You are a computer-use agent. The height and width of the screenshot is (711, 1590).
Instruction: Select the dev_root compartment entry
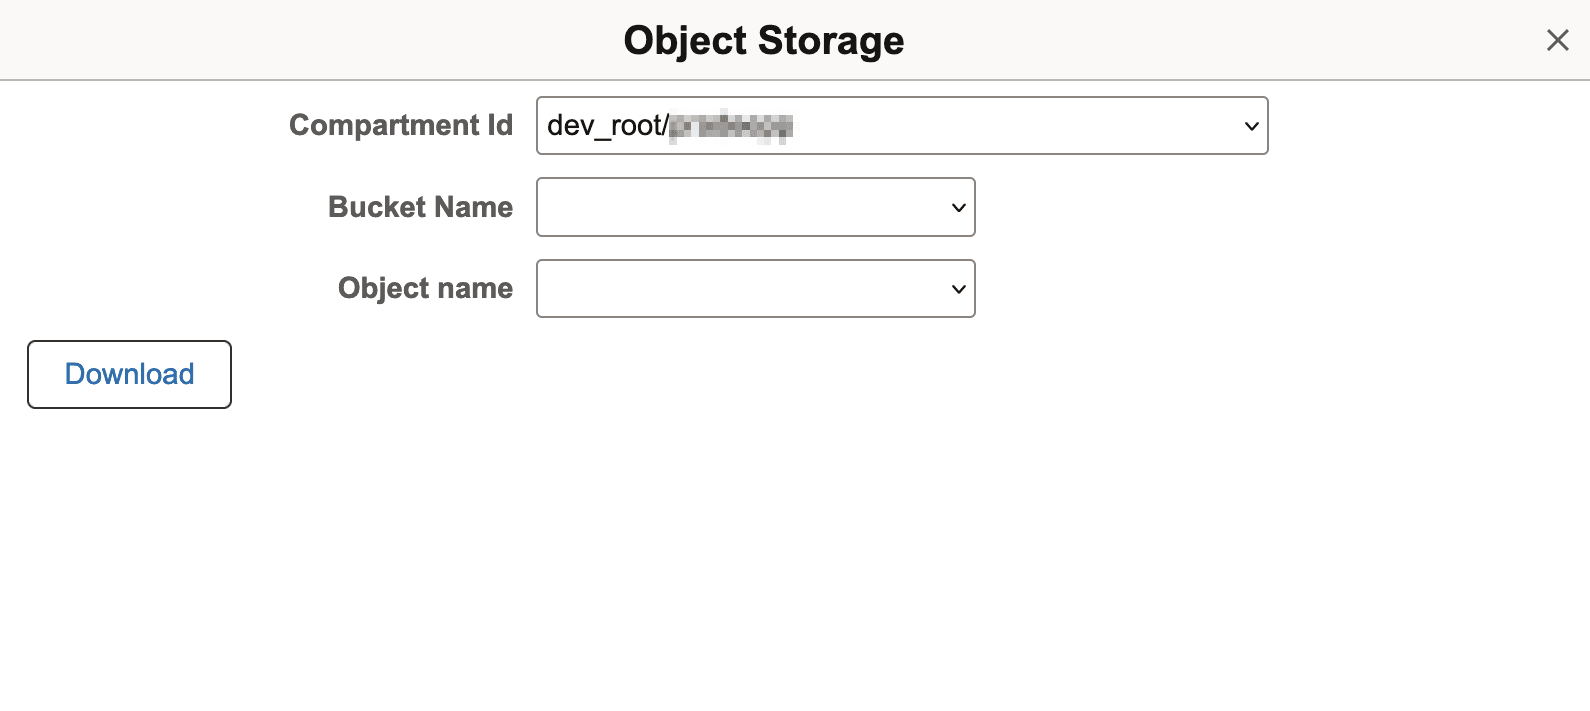[700, 126]
